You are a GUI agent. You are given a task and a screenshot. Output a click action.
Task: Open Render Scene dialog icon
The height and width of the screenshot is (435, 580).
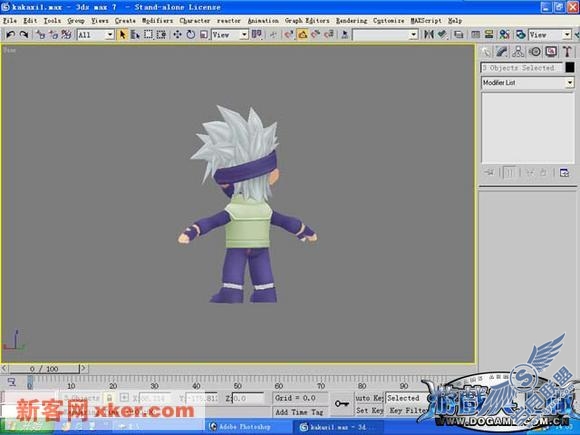pos(521,35)
